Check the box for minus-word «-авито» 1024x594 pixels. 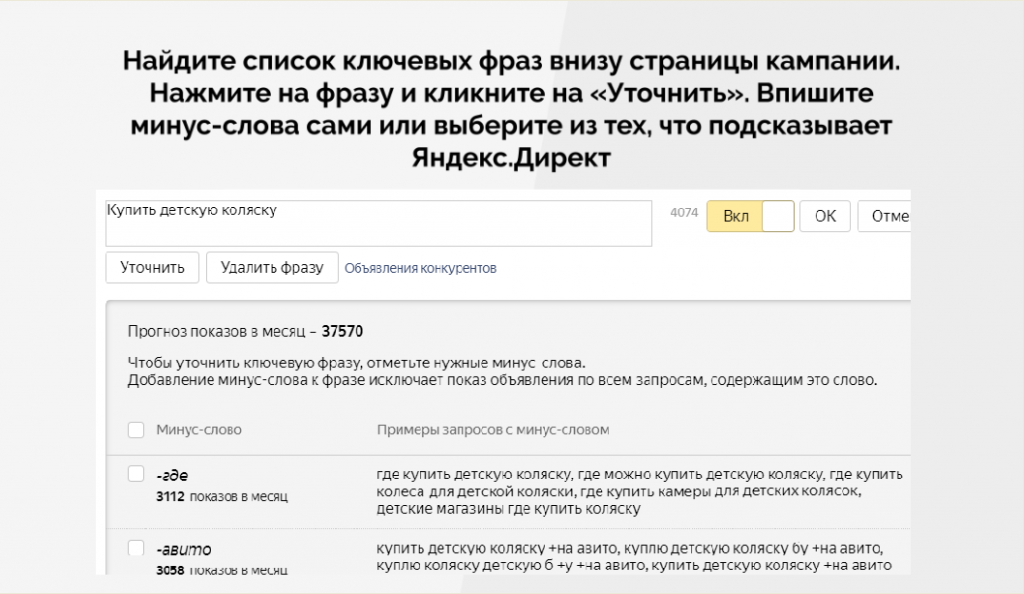pos(136,548)
